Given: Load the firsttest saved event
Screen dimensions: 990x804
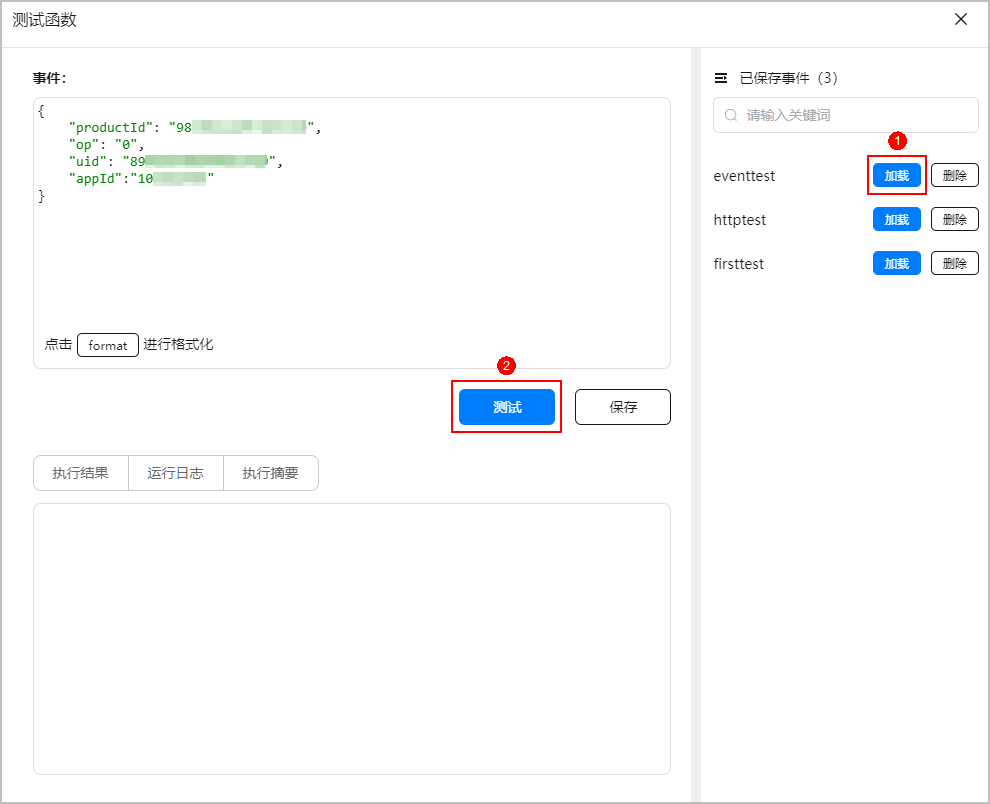Looking at the screenshot, I should coord(896,264).
